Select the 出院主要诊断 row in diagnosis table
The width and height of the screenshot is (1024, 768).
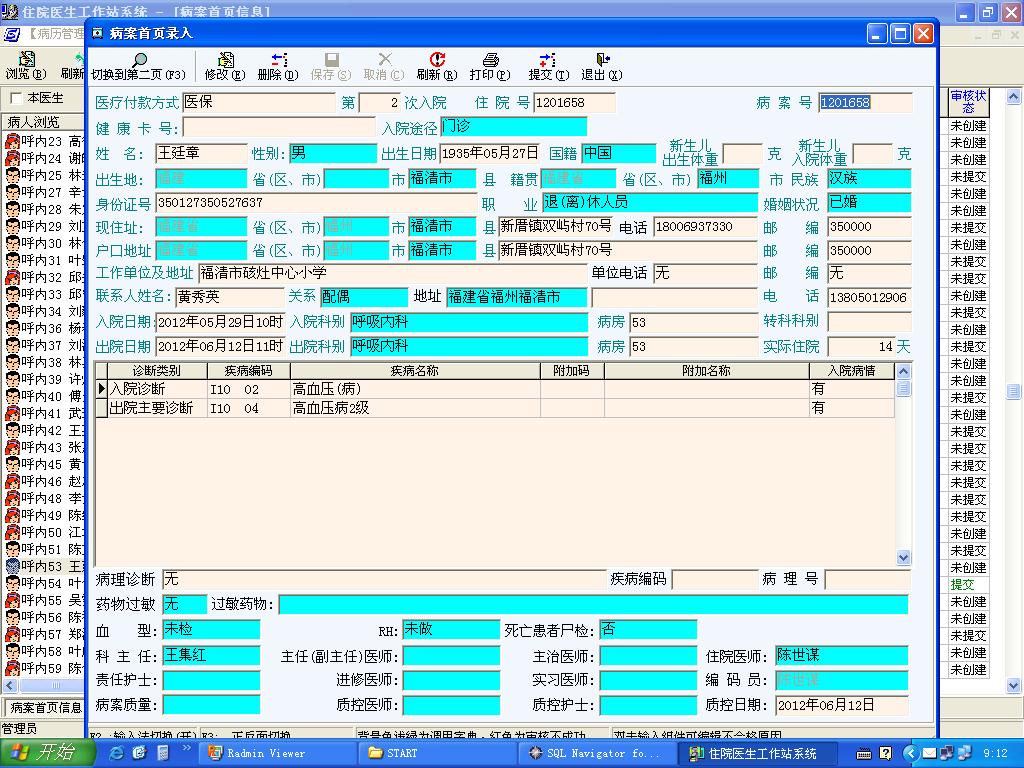tap(495, 408)
